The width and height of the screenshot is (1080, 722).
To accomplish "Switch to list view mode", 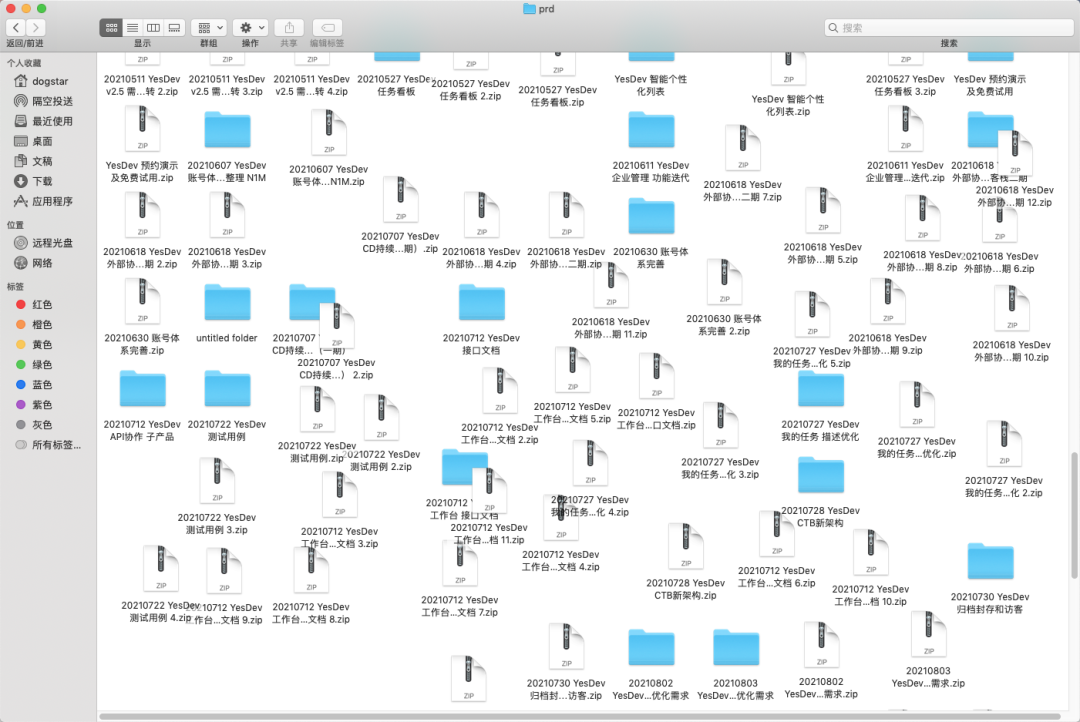I will pyautogui.click(x=132, y=28).
